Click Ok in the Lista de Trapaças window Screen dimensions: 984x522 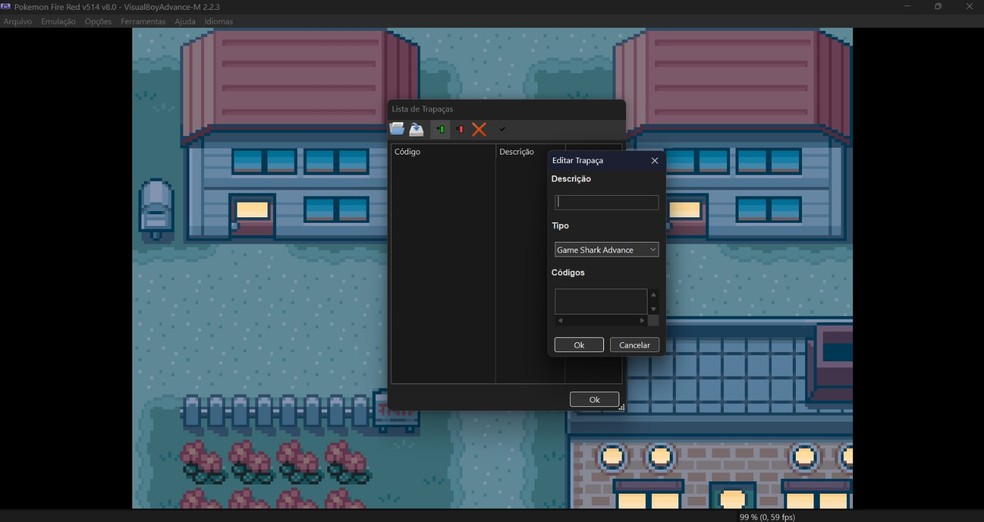(x=594, y=400)
